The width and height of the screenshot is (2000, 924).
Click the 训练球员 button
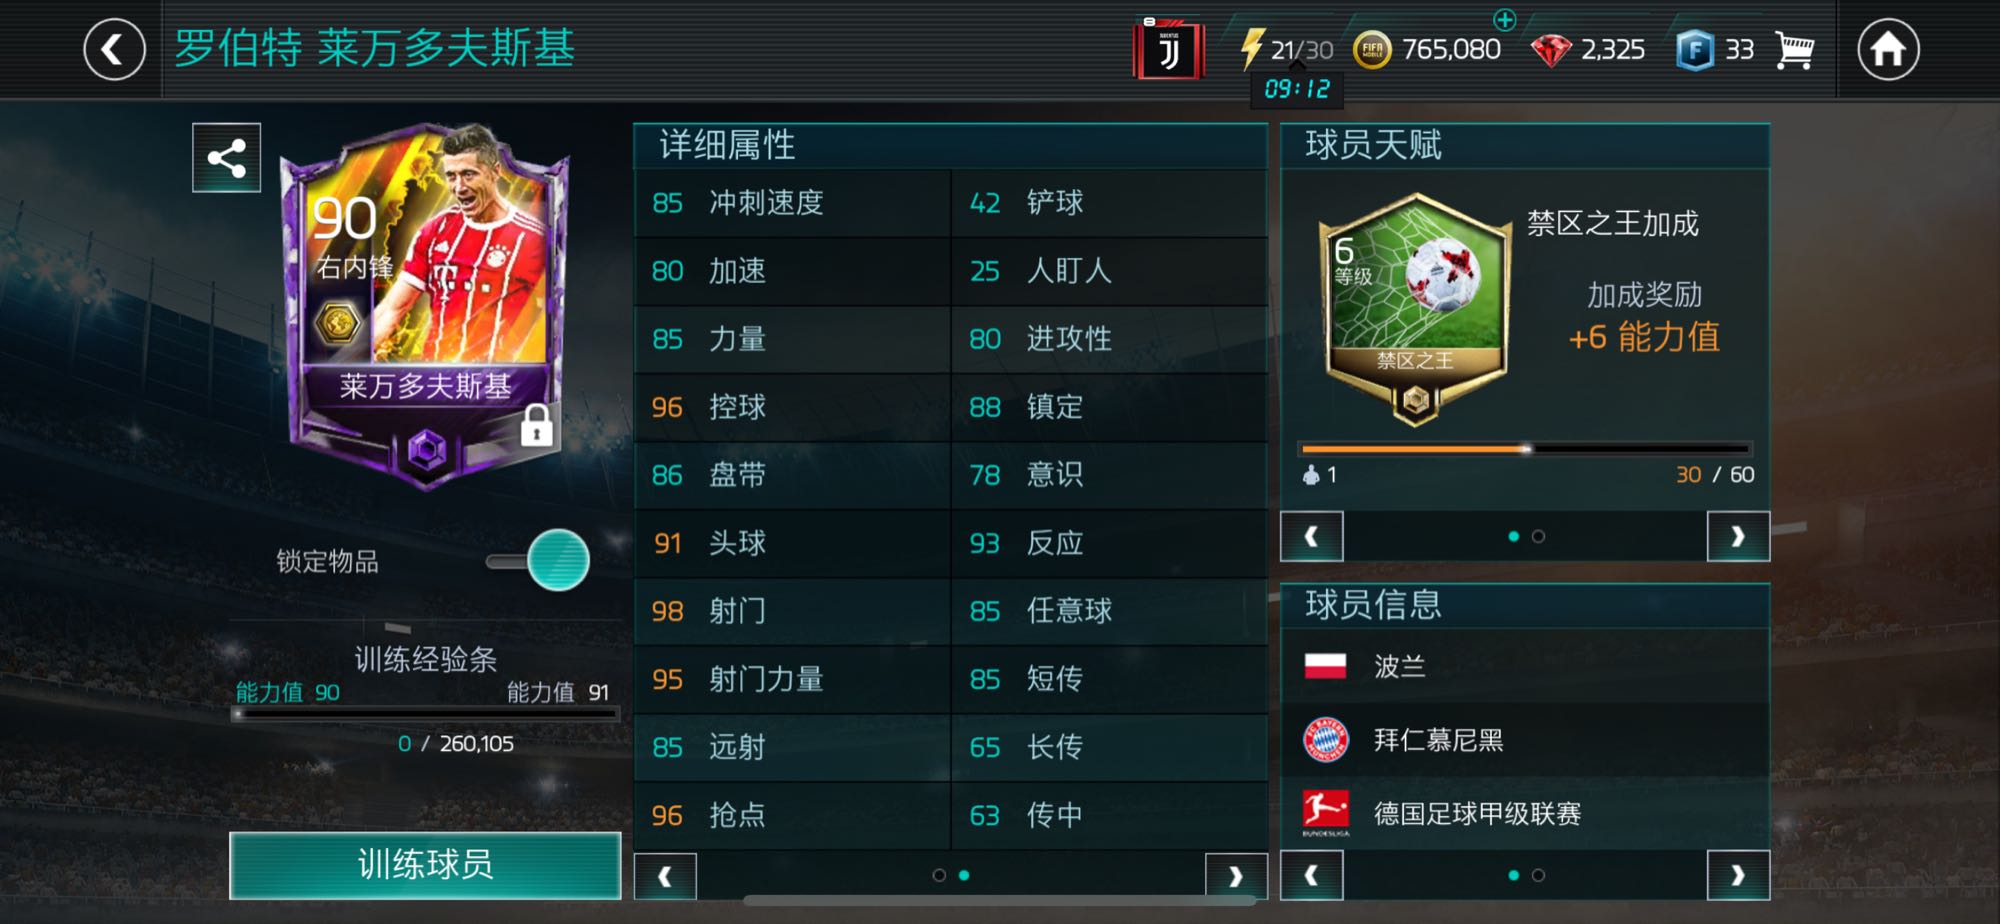pos(425,865)
